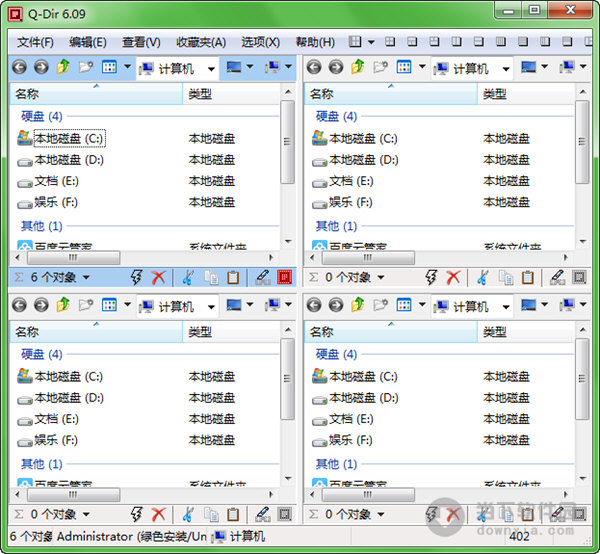Go up one folder in top-left pane

[x=63, y=67]
